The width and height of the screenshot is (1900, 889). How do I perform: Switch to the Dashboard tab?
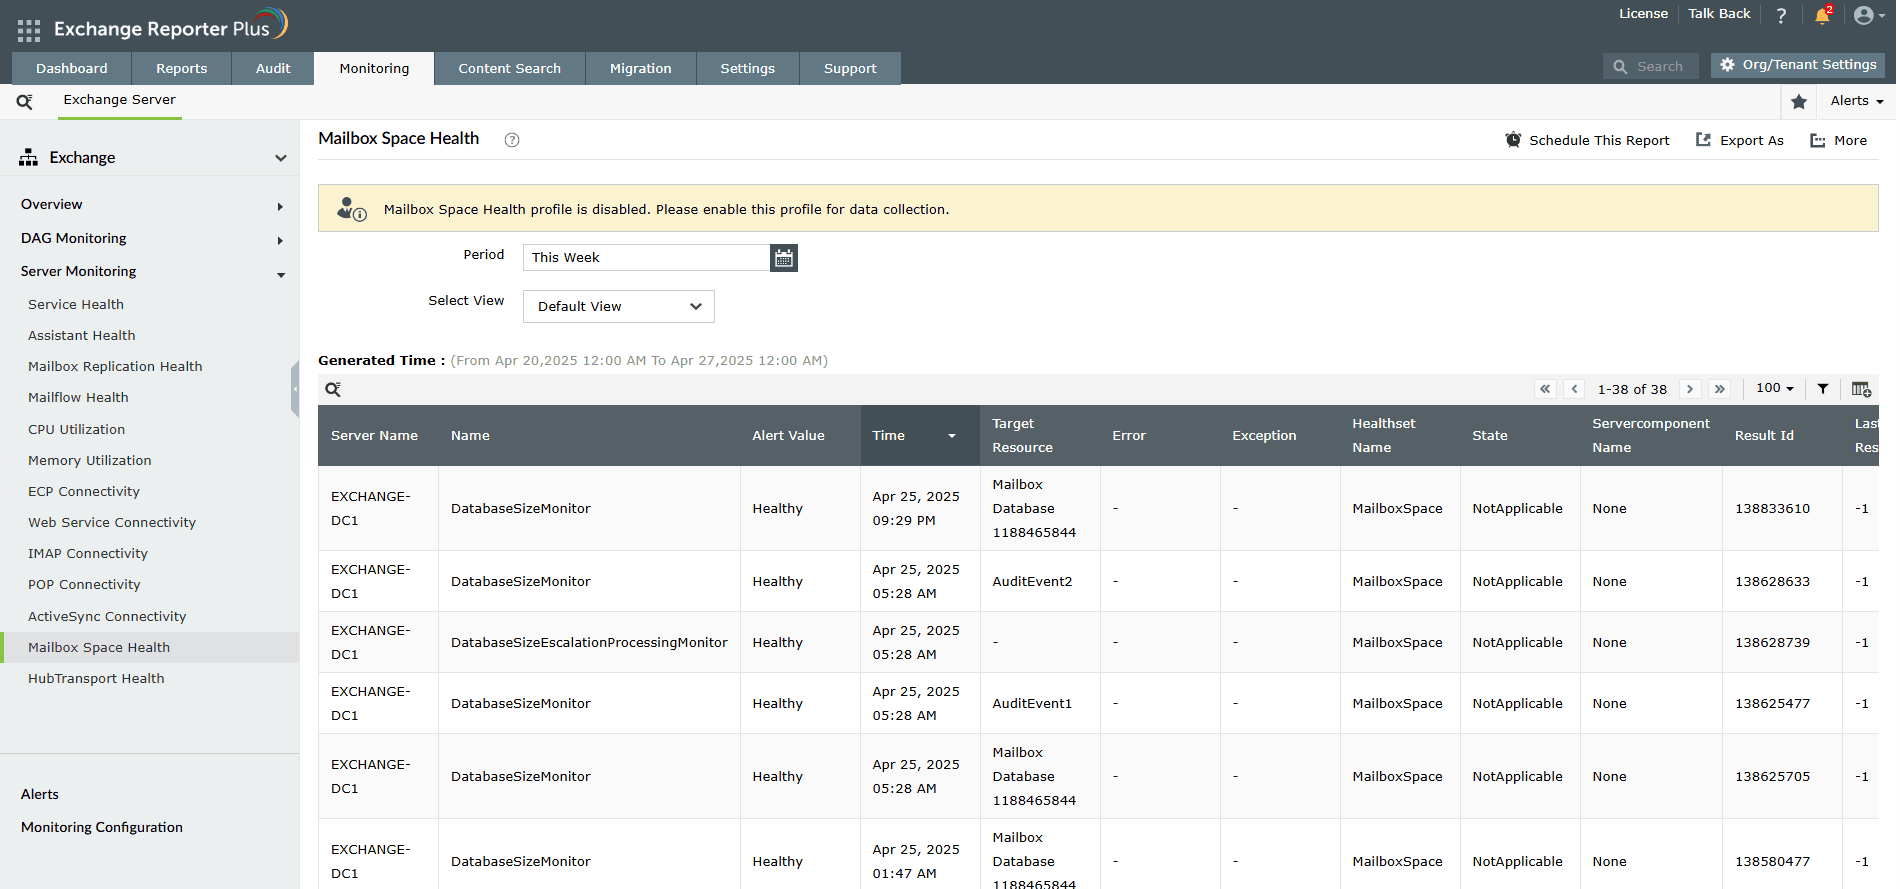click(x=72, y=68)
